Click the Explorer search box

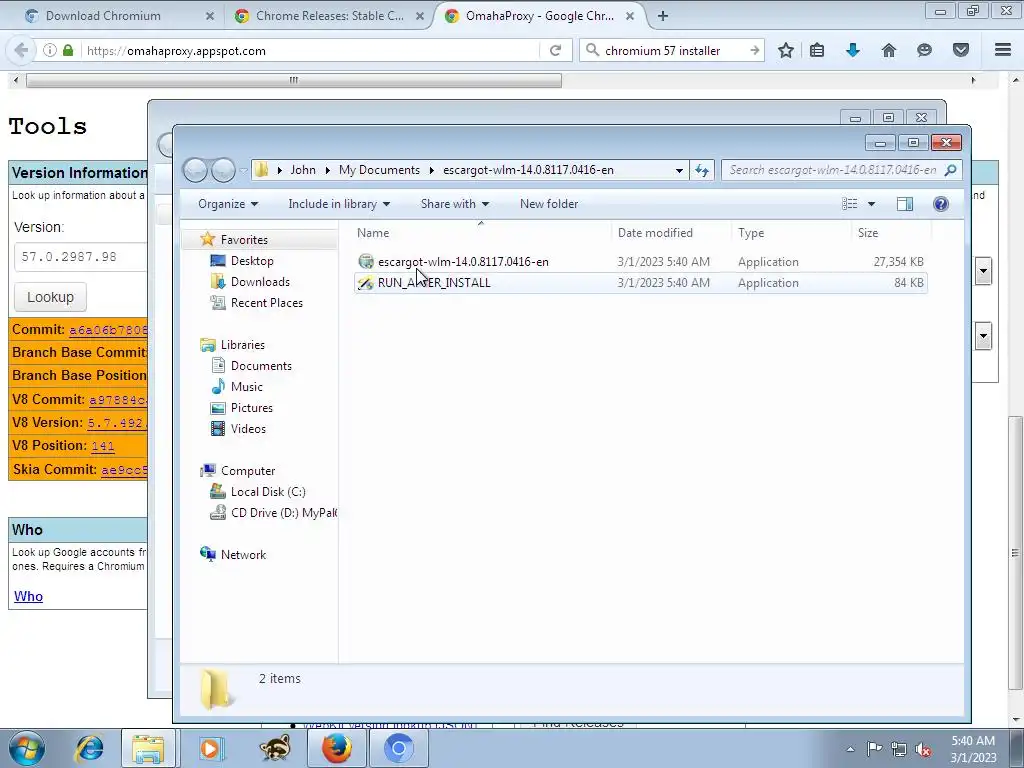point(841,170)
